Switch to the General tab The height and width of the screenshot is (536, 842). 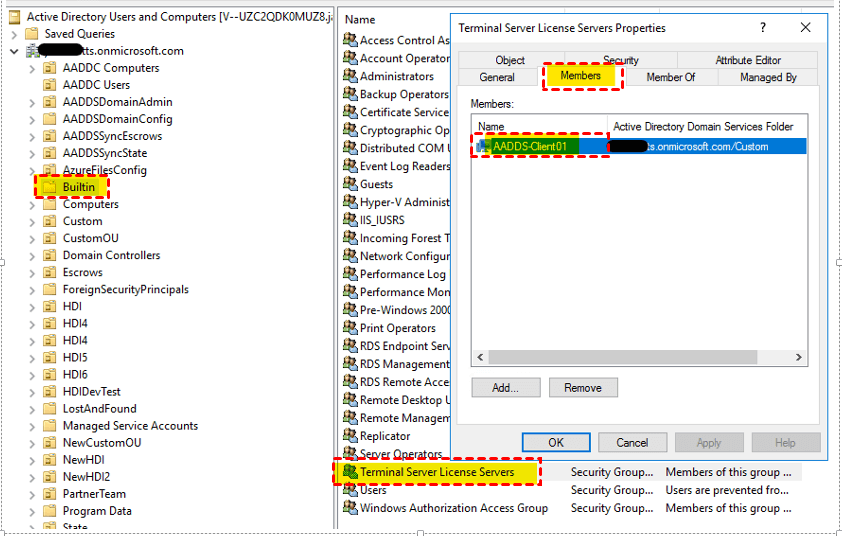click(497, 77)
